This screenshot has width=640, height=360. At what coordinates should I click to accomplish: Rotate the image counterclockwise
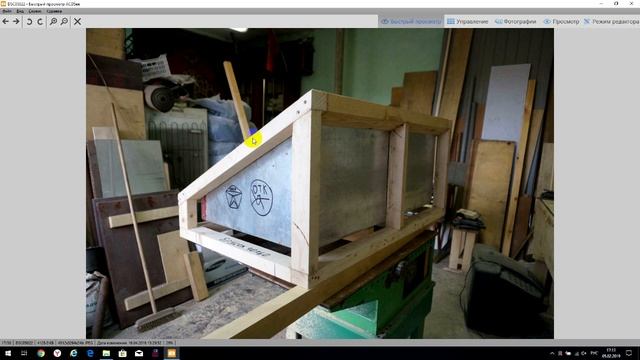pos(29,22)
